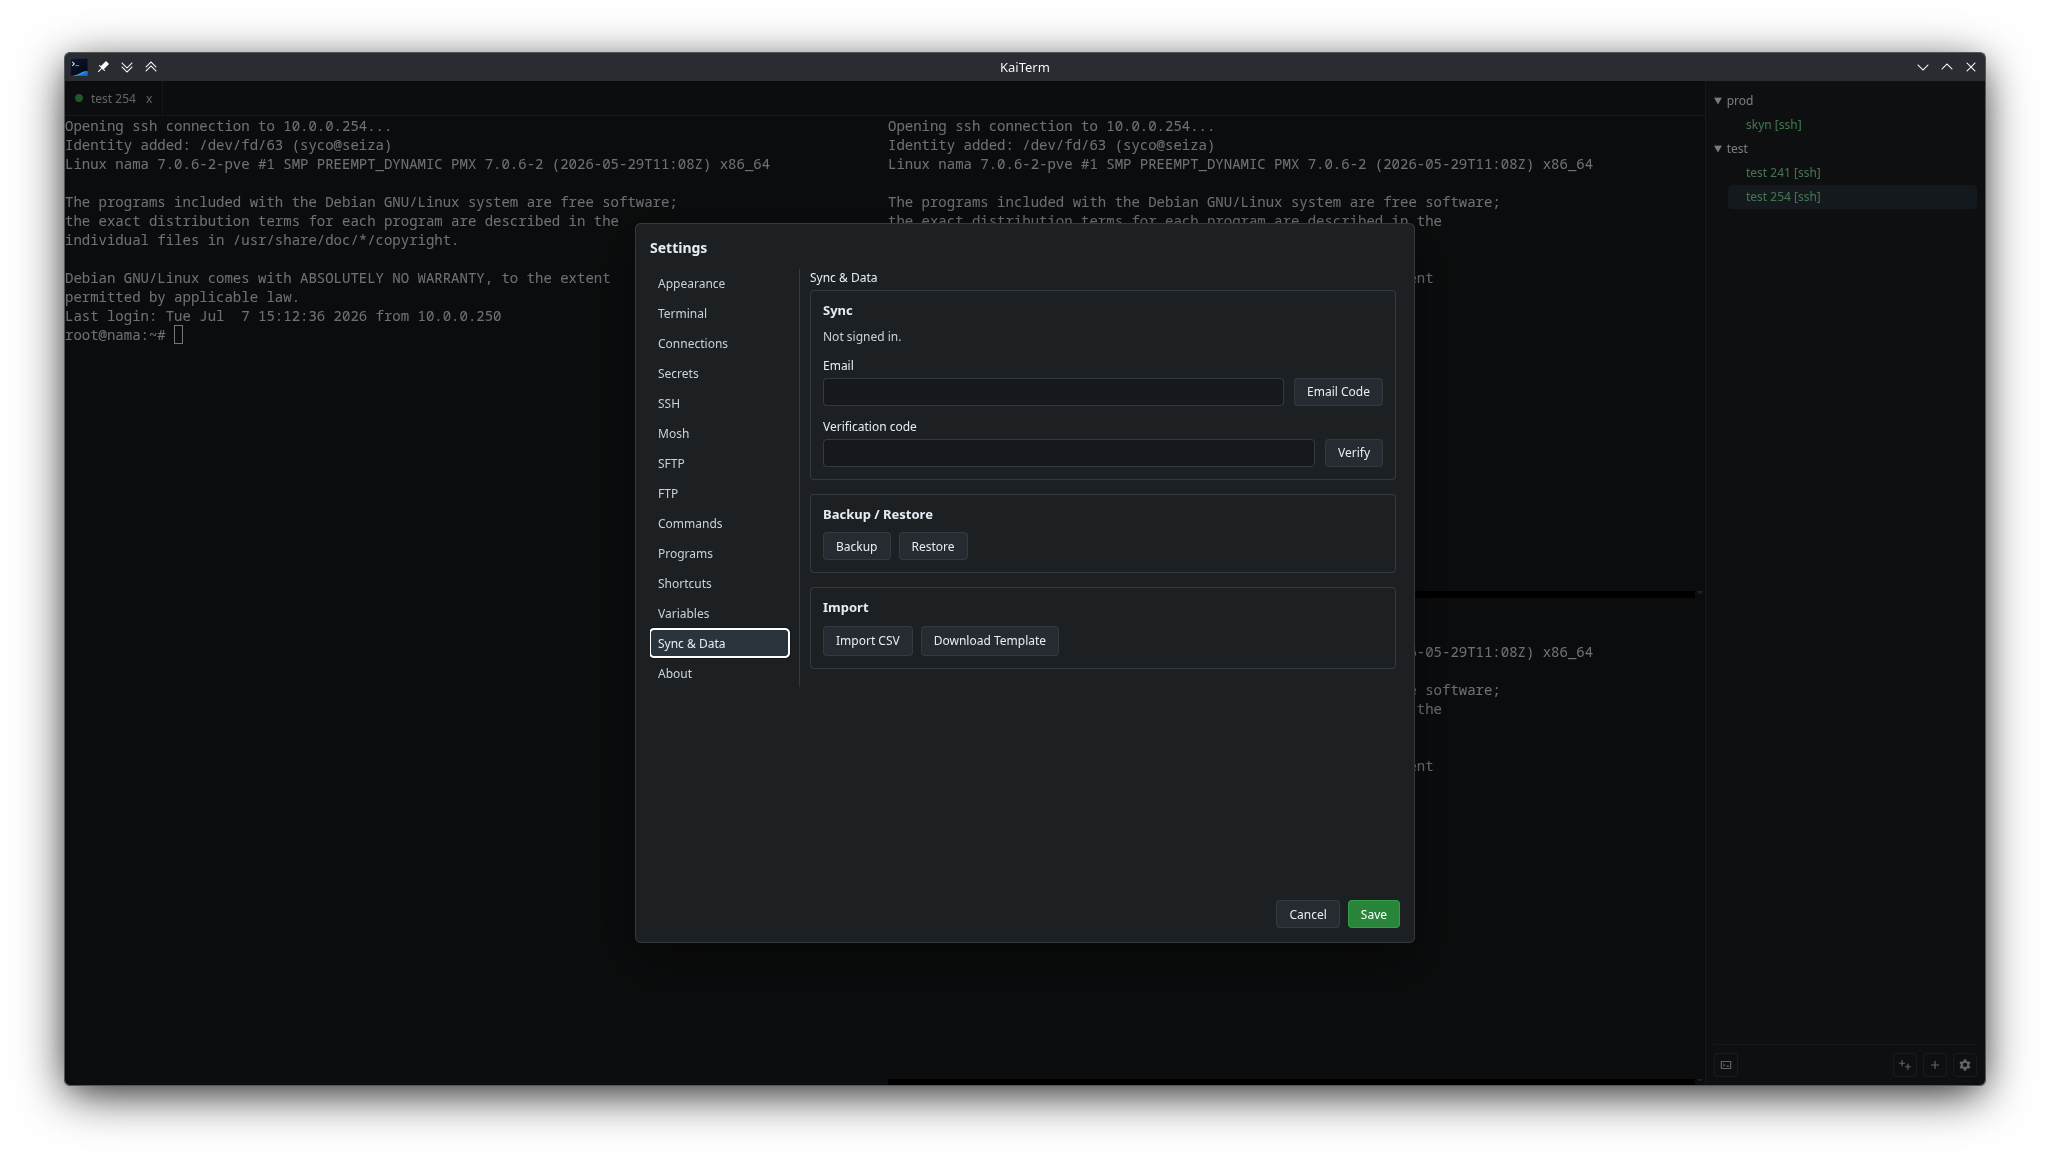Click the Email Code button
Screen dimensions: 2050x1162
click(x=1338, y=392)
